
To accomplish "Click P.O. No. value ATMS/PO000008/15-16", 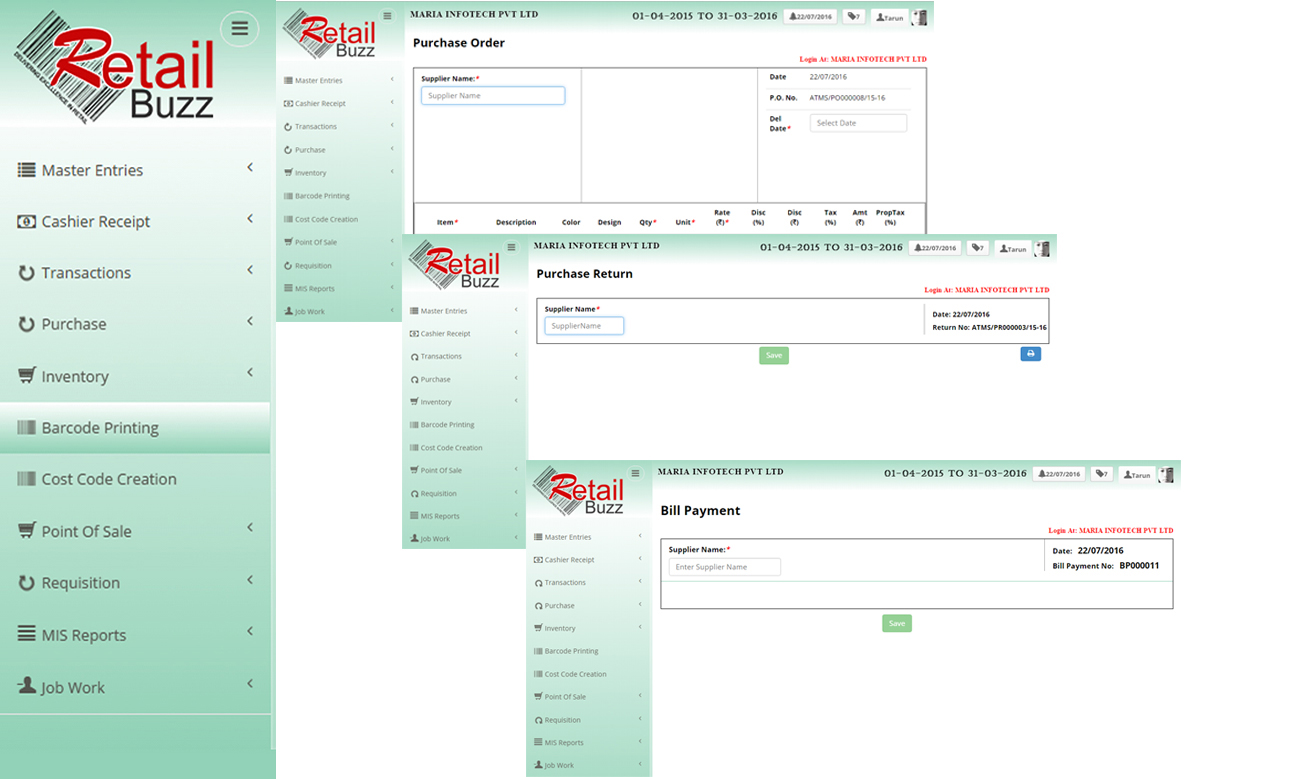I will [x=847, y=98].
